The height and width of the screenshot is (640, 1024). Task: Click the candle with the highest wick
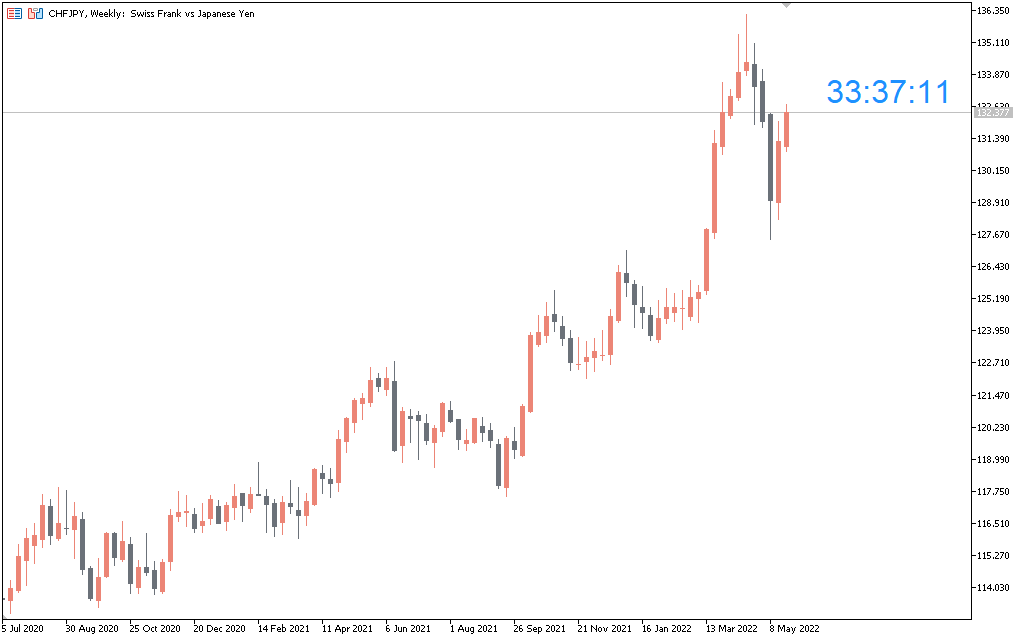point(746,66)
